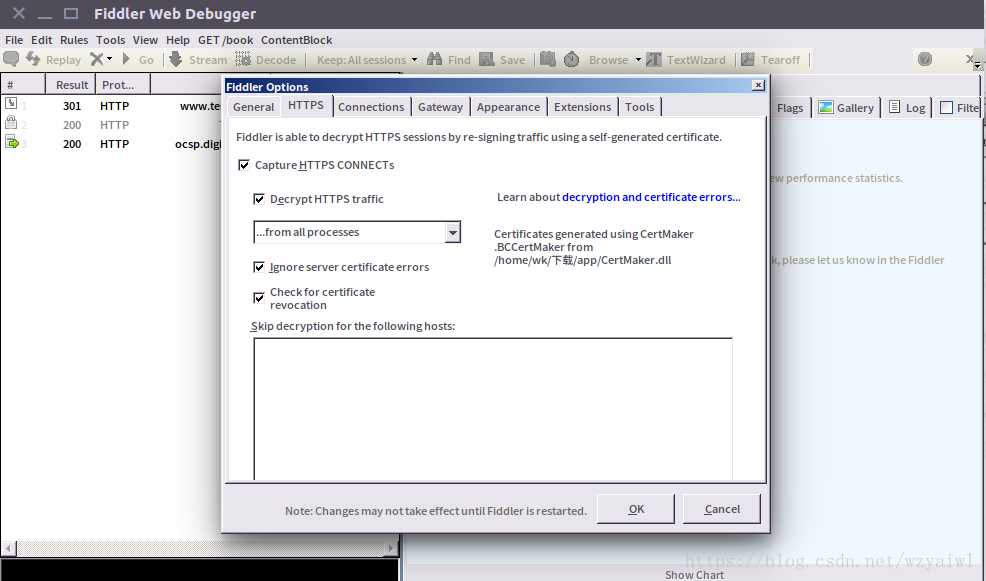Click Cancel in Fiddler Options

722,509
